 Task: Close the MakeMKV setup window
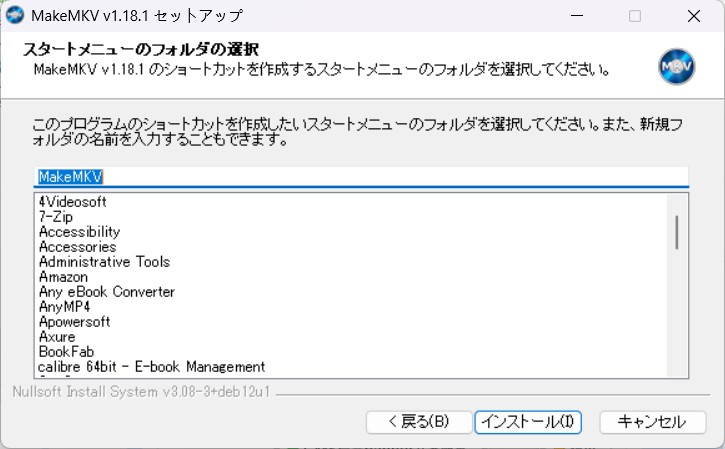coord(694,16)
